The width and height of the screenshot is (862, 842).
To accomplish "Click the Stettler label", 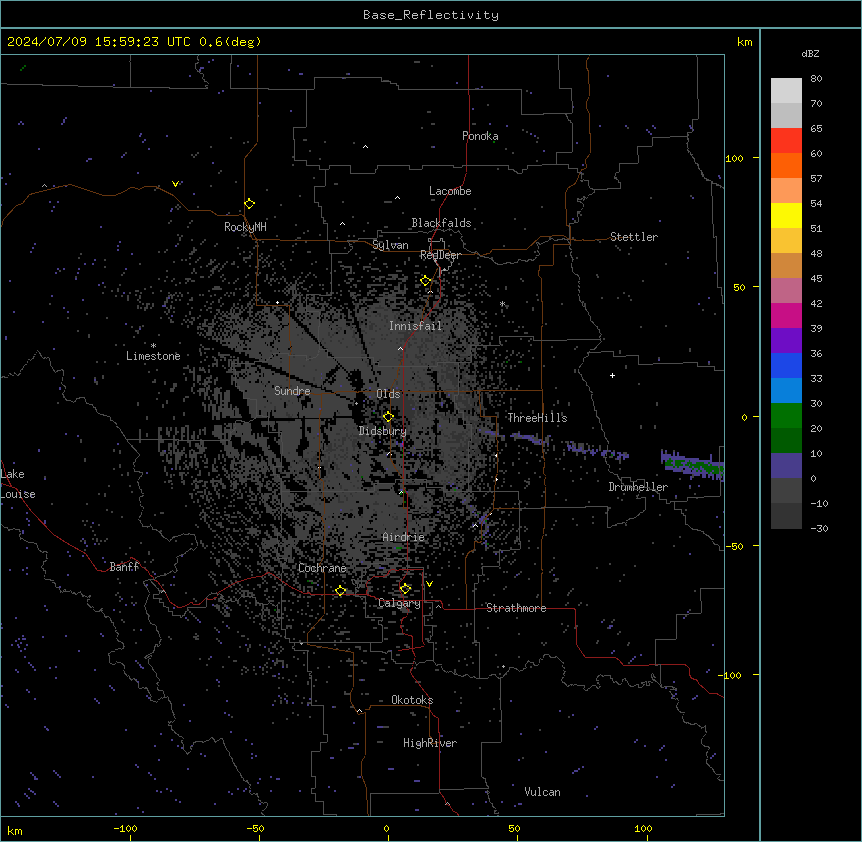I will [x=634, y=237].
